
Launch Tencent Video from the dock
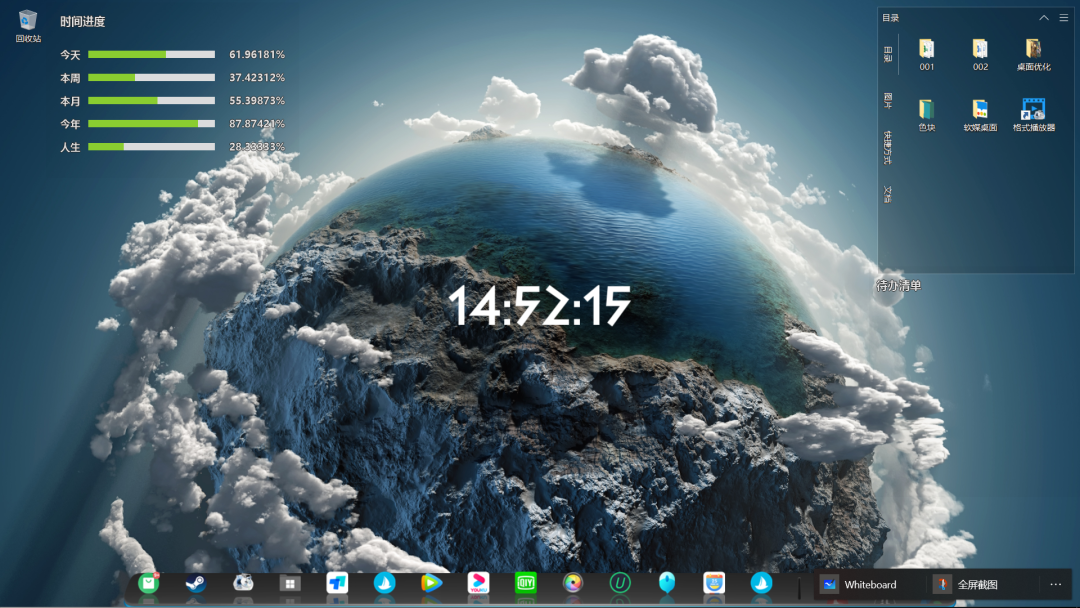(431, 584)
